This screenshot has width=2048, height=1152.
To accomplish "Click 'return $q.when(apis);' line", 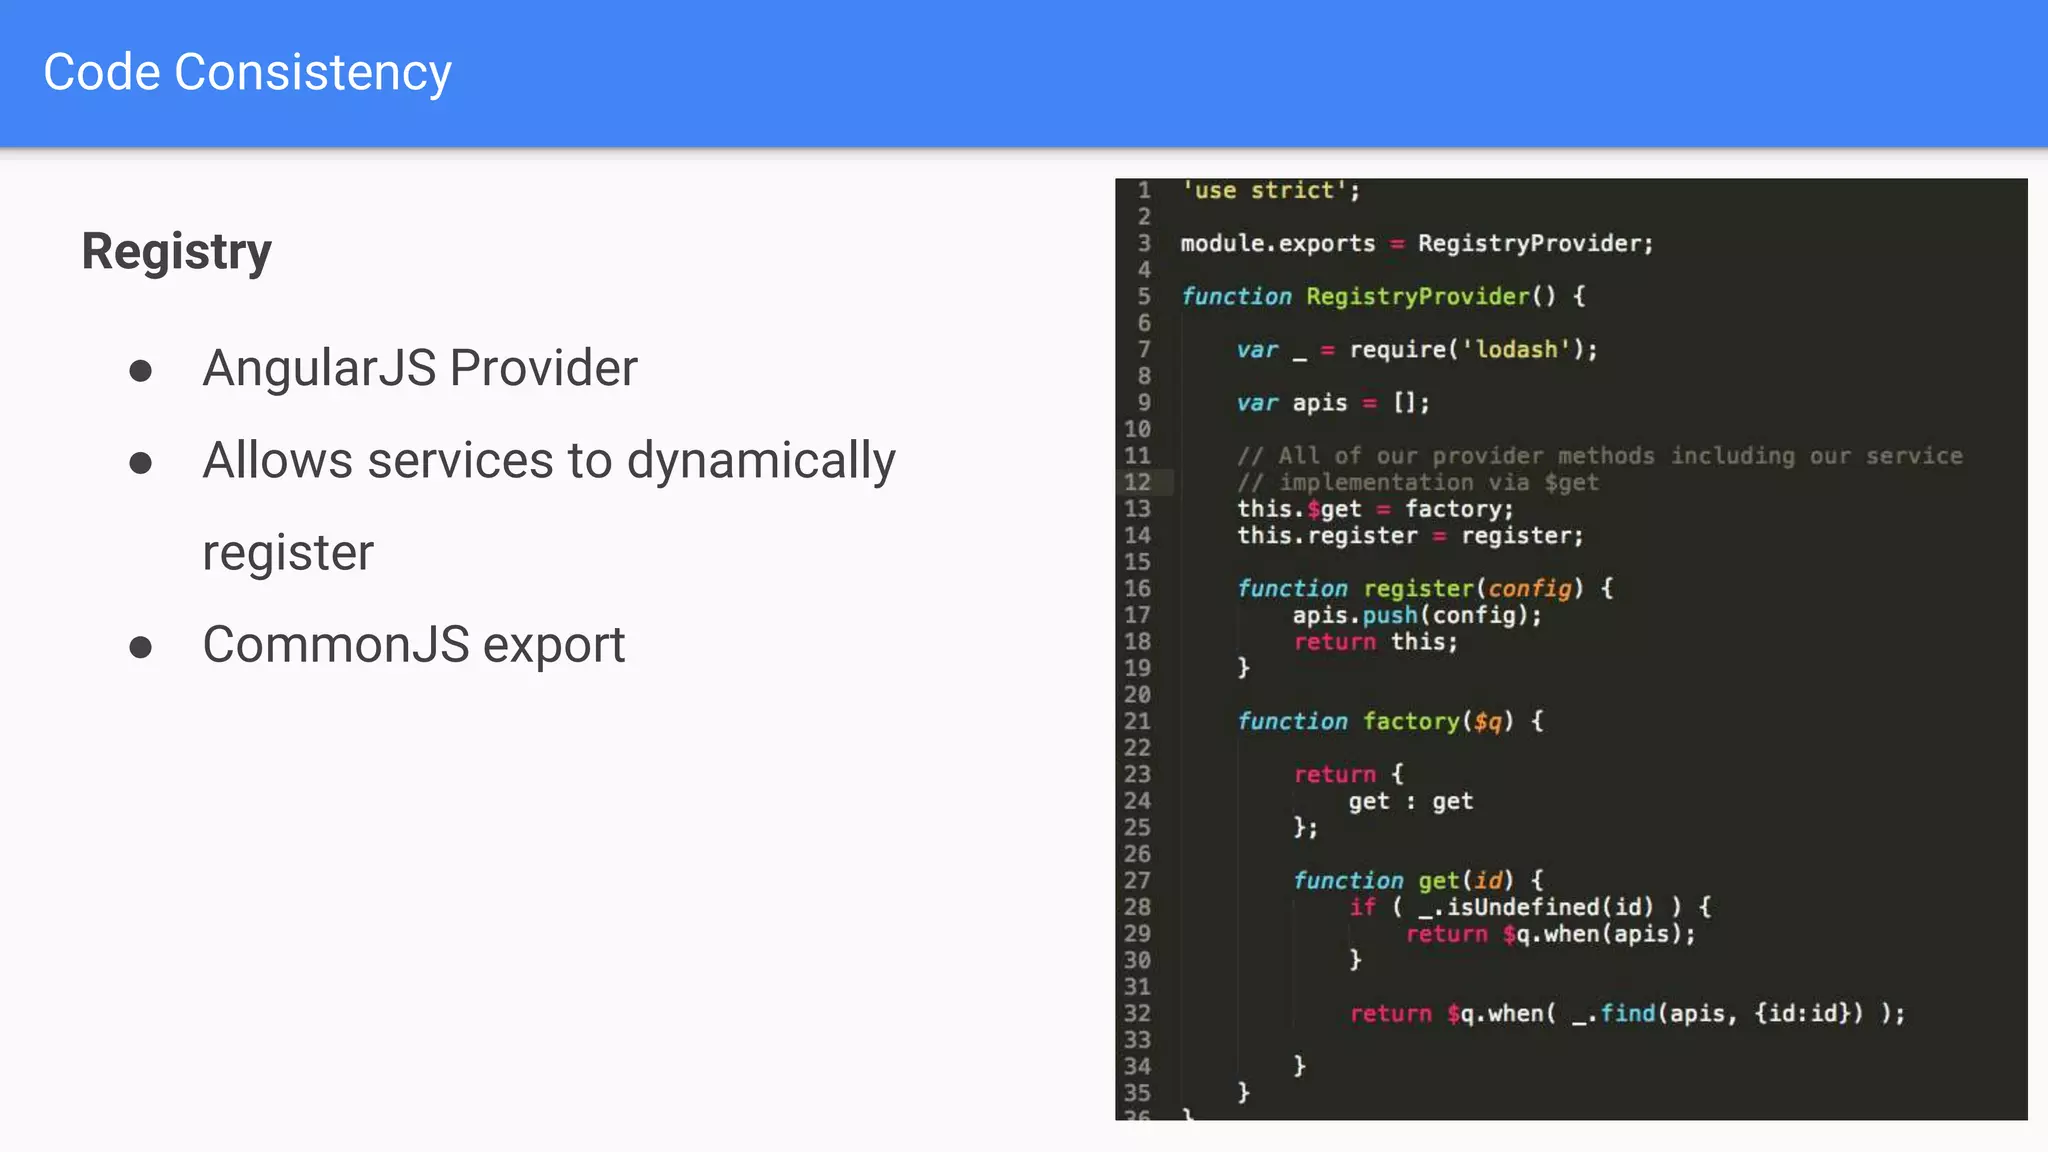I will [1551, 935].
